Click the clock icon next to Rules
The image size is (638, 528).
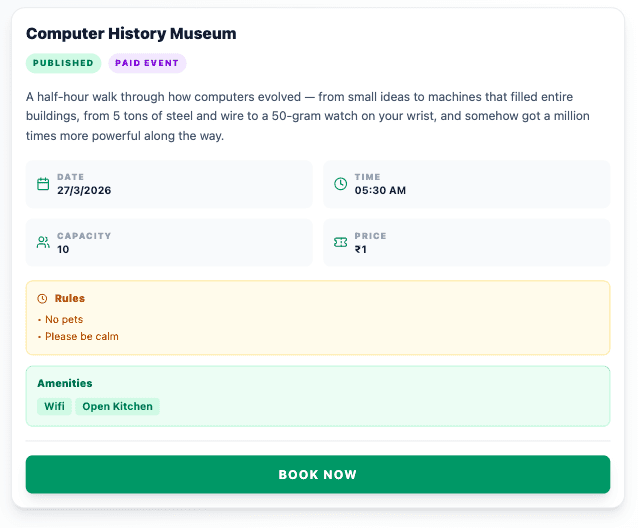42,299
